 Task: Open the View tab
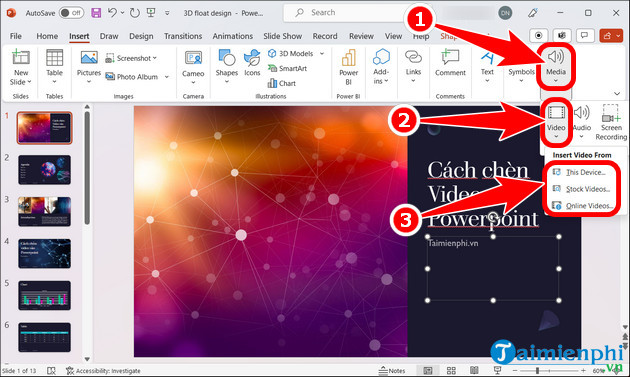pos(393,36)
